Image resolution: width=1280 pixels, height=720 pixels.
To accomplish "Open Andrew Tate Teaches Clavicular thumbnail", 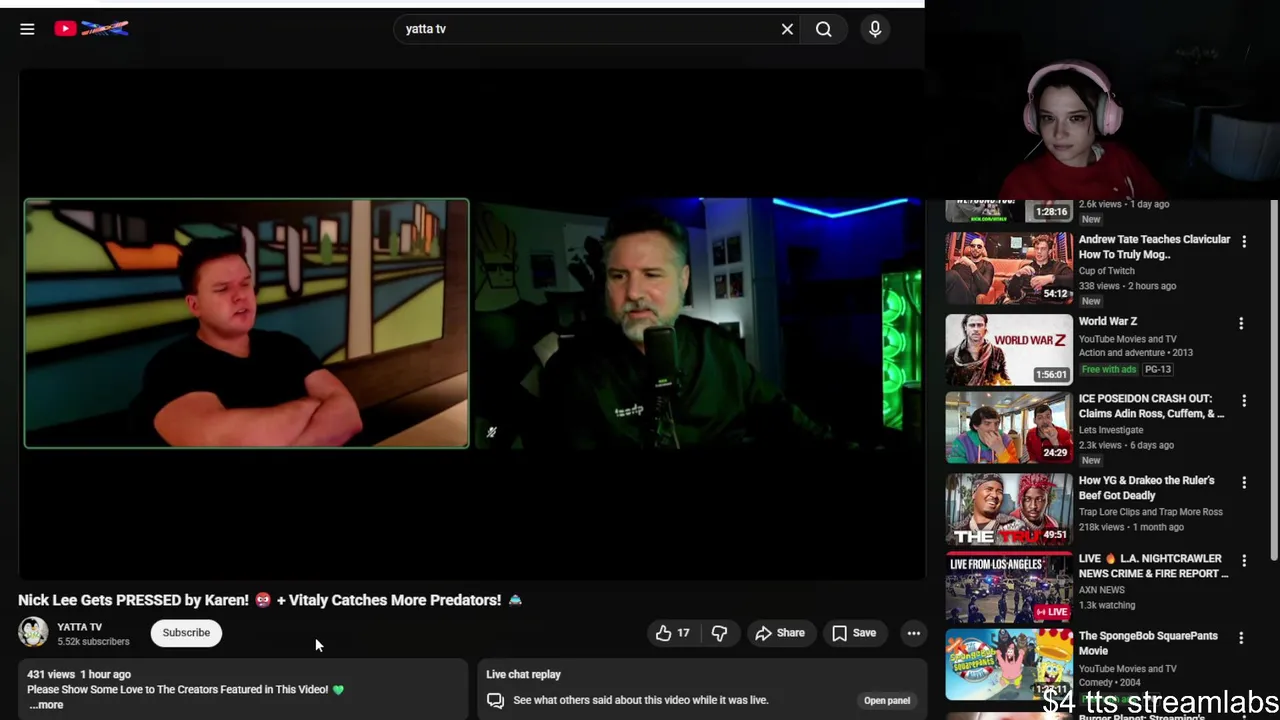I will pyautogui.click(x=1009, y=268).
